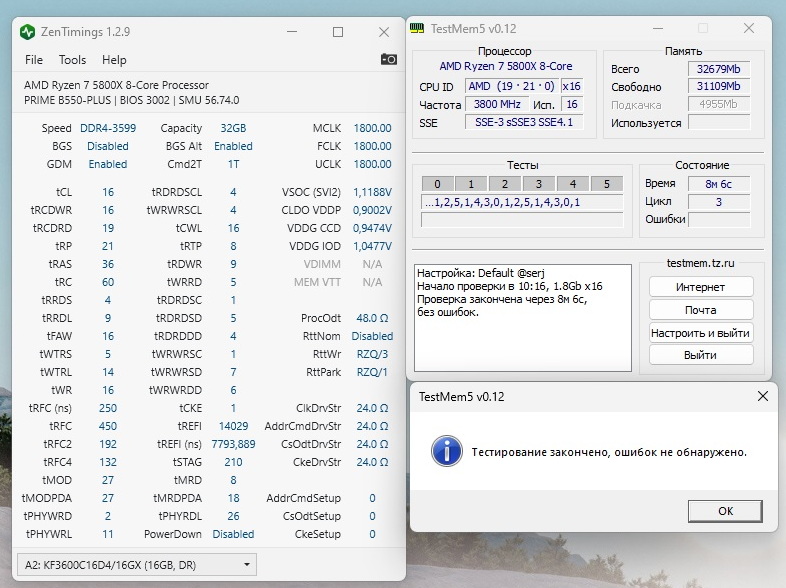Click the CPU ID AMD (19 · 21 · 0) field
The height and width of the screenshot is (588, 786).
coord(511,86)
